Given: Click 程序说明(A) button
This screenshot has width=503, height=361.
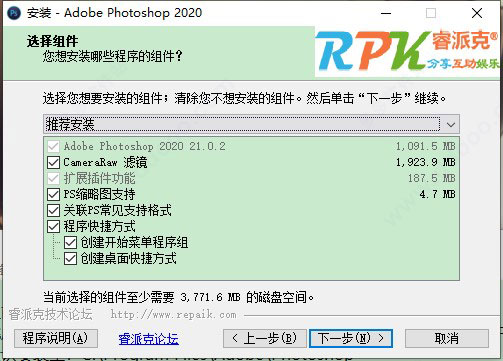Looking at the screenshot, I should pyautogui.click(x=56, y=338).
